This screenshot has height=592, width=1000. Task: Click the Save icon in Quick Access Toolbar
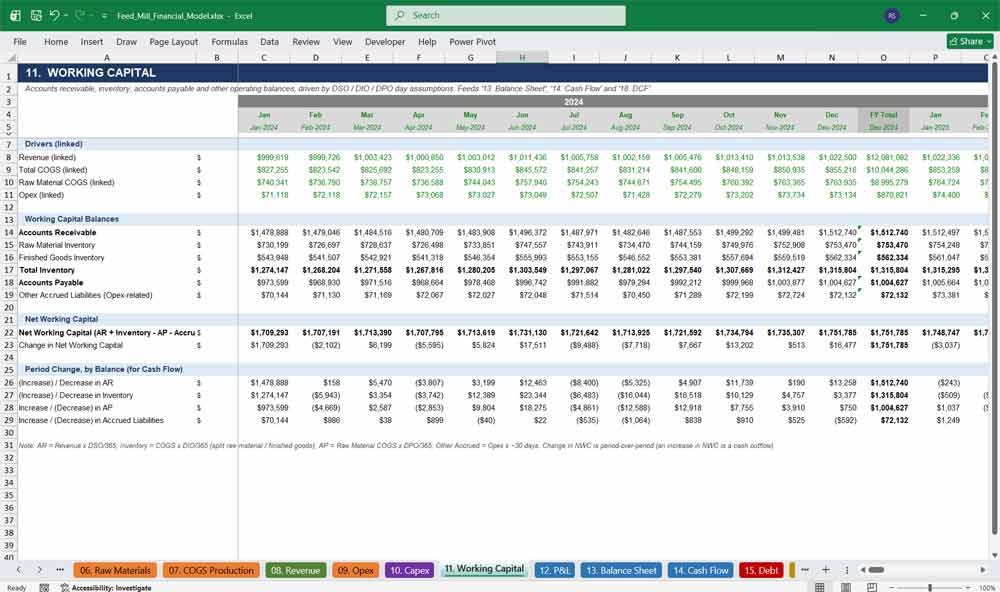coord(36,15)
